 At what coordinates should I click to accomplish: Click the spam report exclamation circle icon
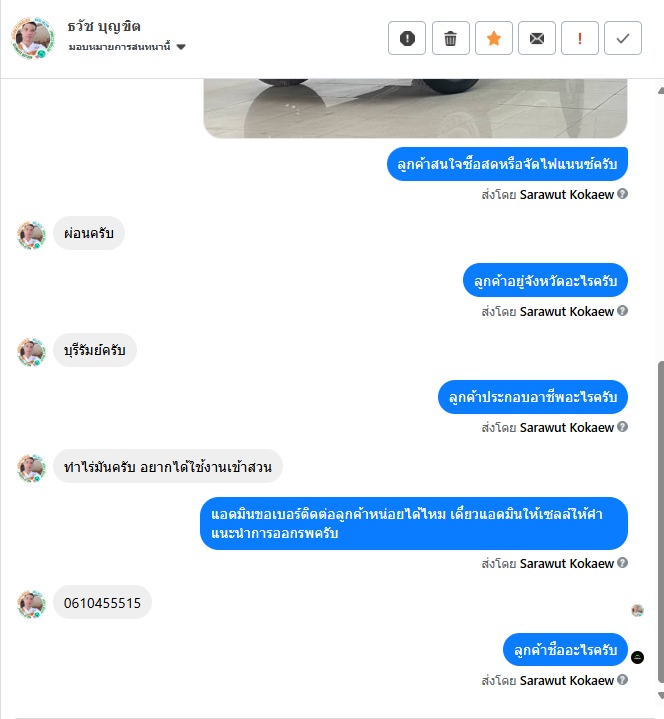tap(407, 38)
